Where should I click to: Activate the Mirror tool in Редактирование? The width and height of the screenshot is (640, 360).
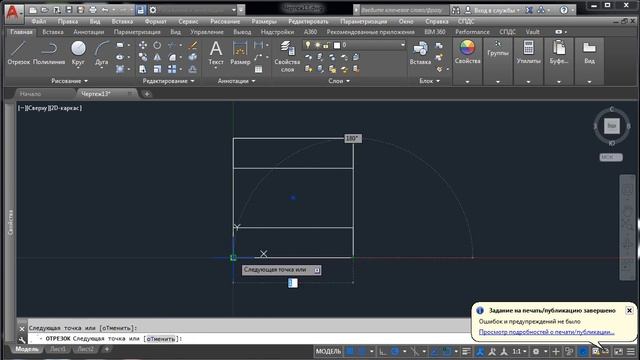pos(157,57)
